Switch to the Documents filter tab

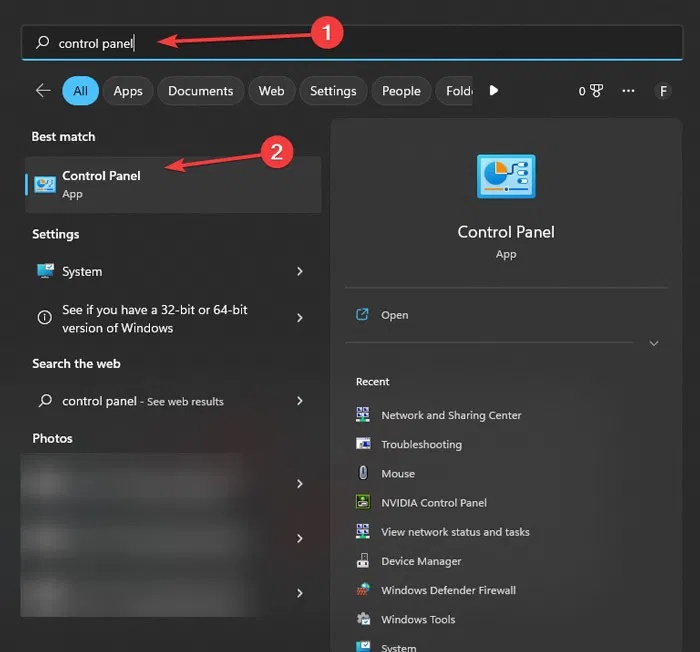pyautogui.click(x=200, y=91)
